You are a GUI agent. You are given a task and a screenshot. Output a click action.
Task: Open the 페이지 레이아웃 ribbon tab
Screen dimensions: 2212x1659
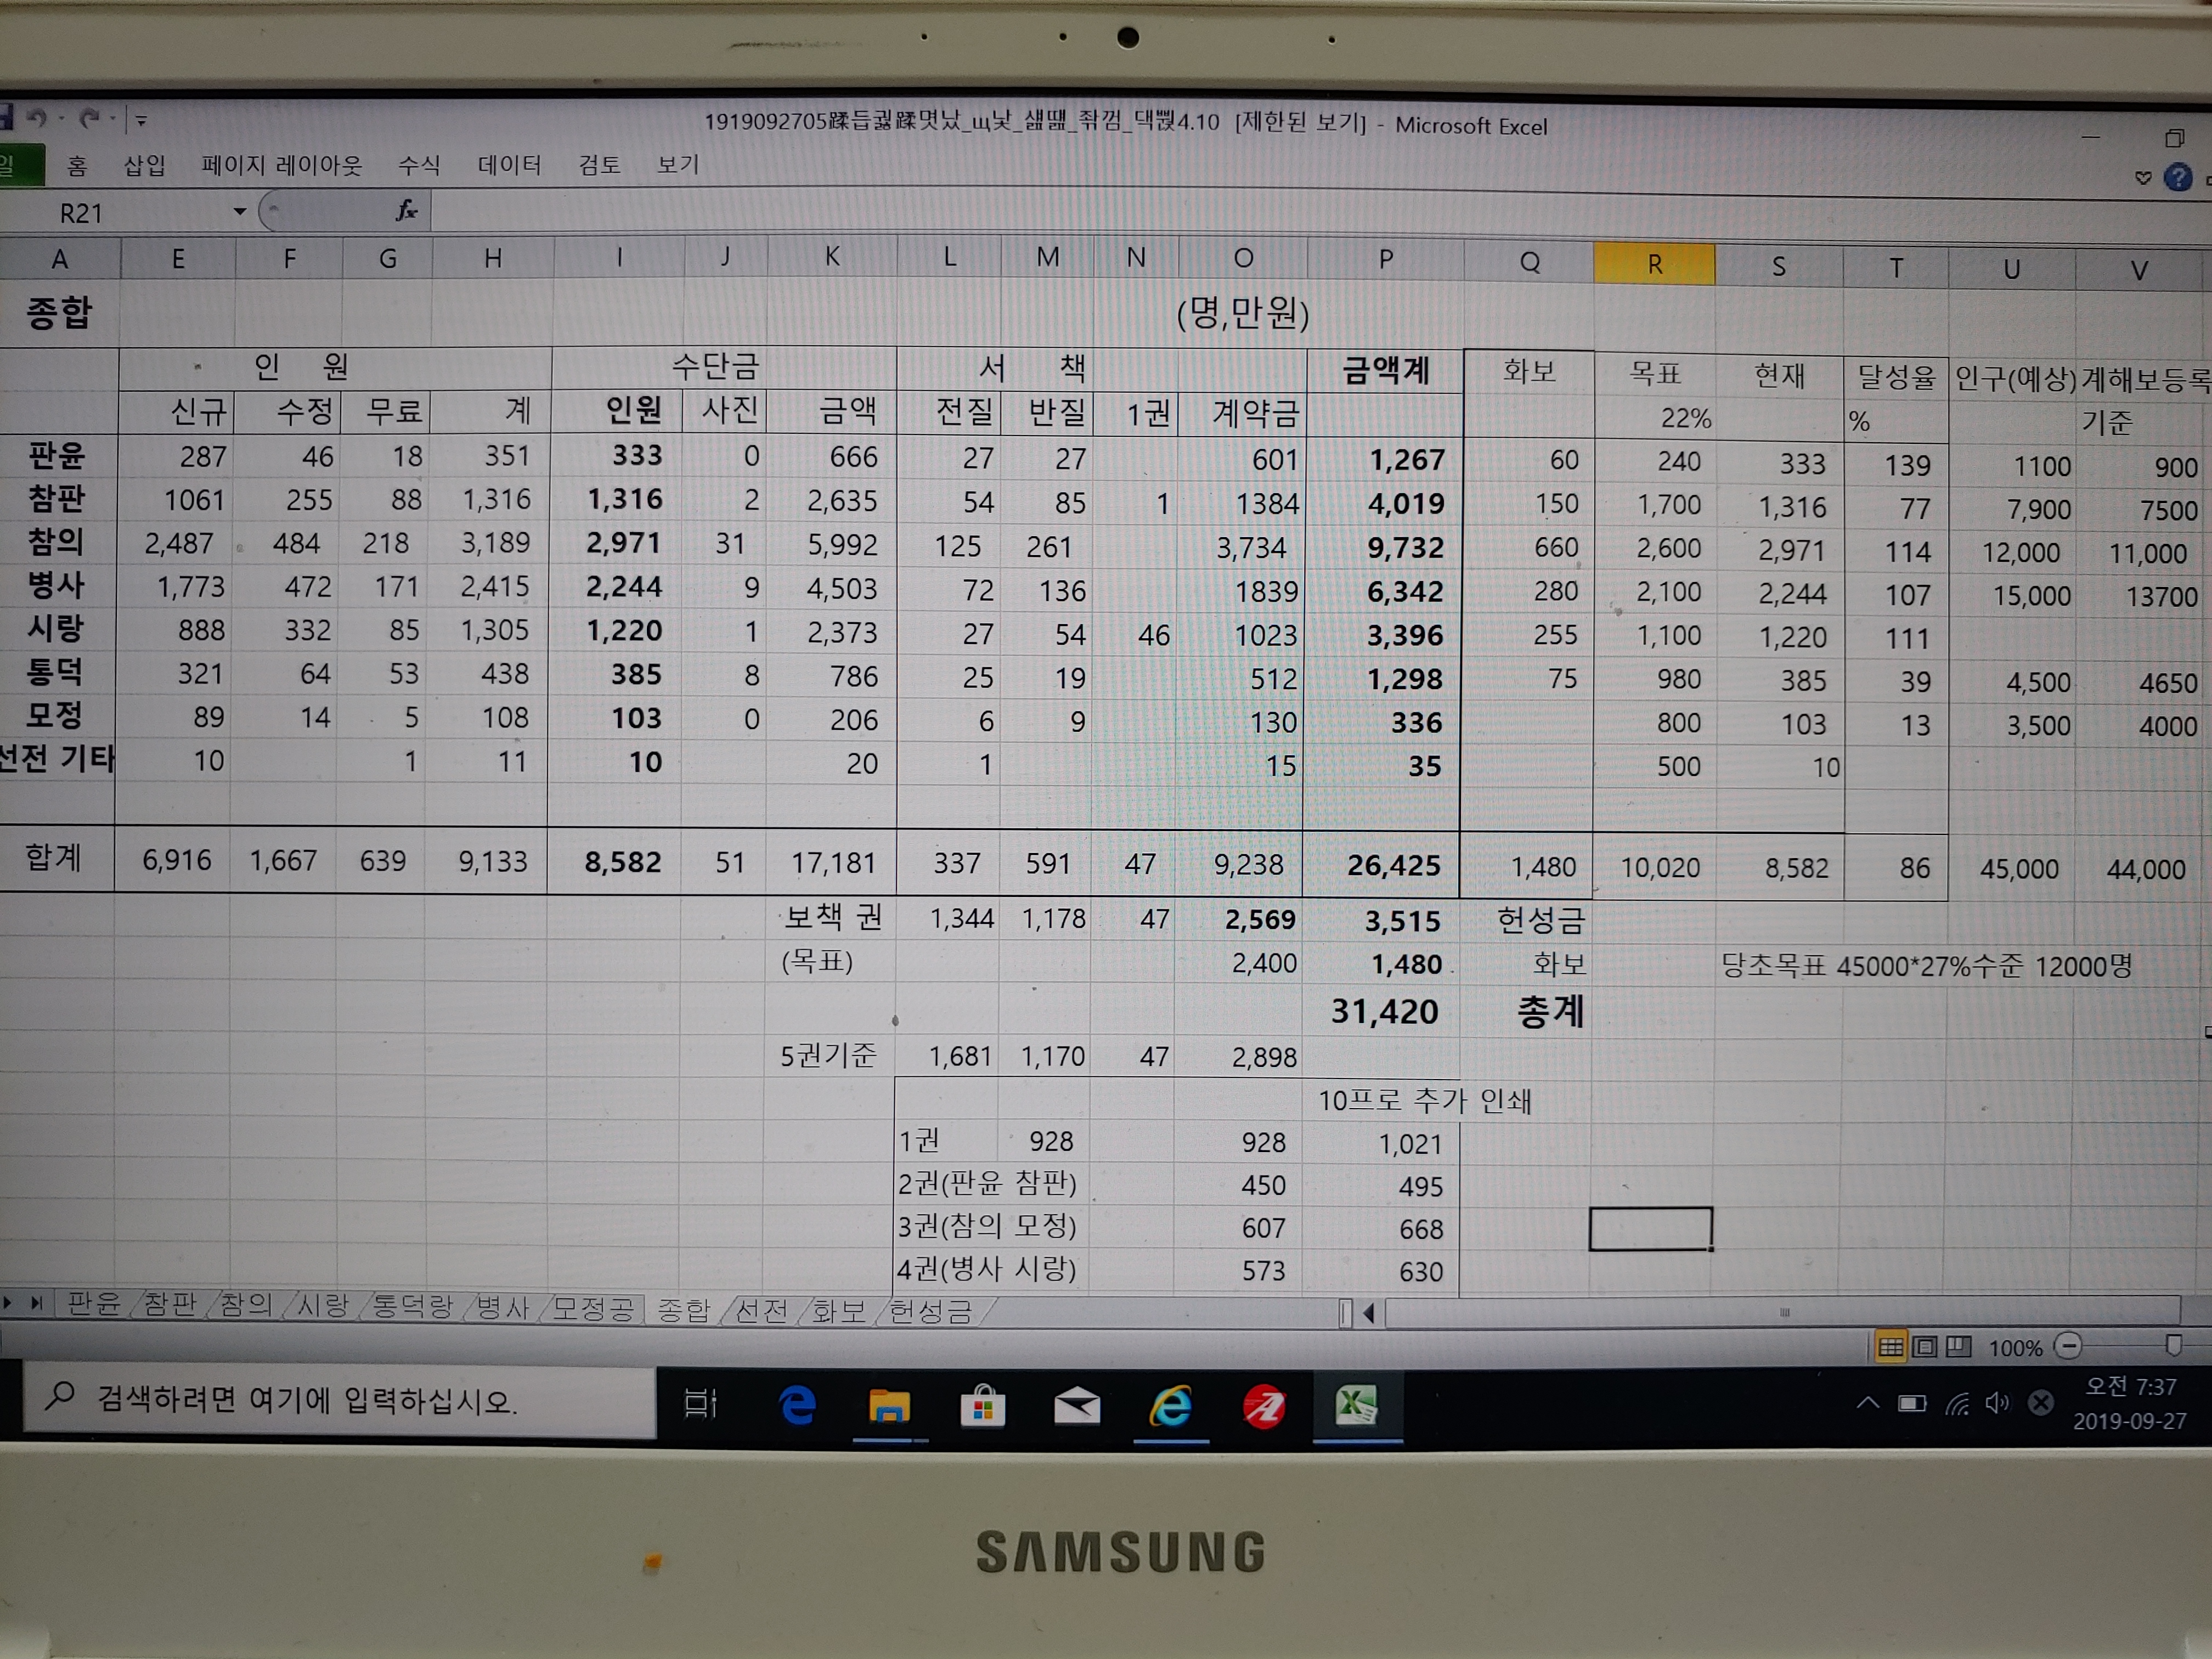click(282, 165)
